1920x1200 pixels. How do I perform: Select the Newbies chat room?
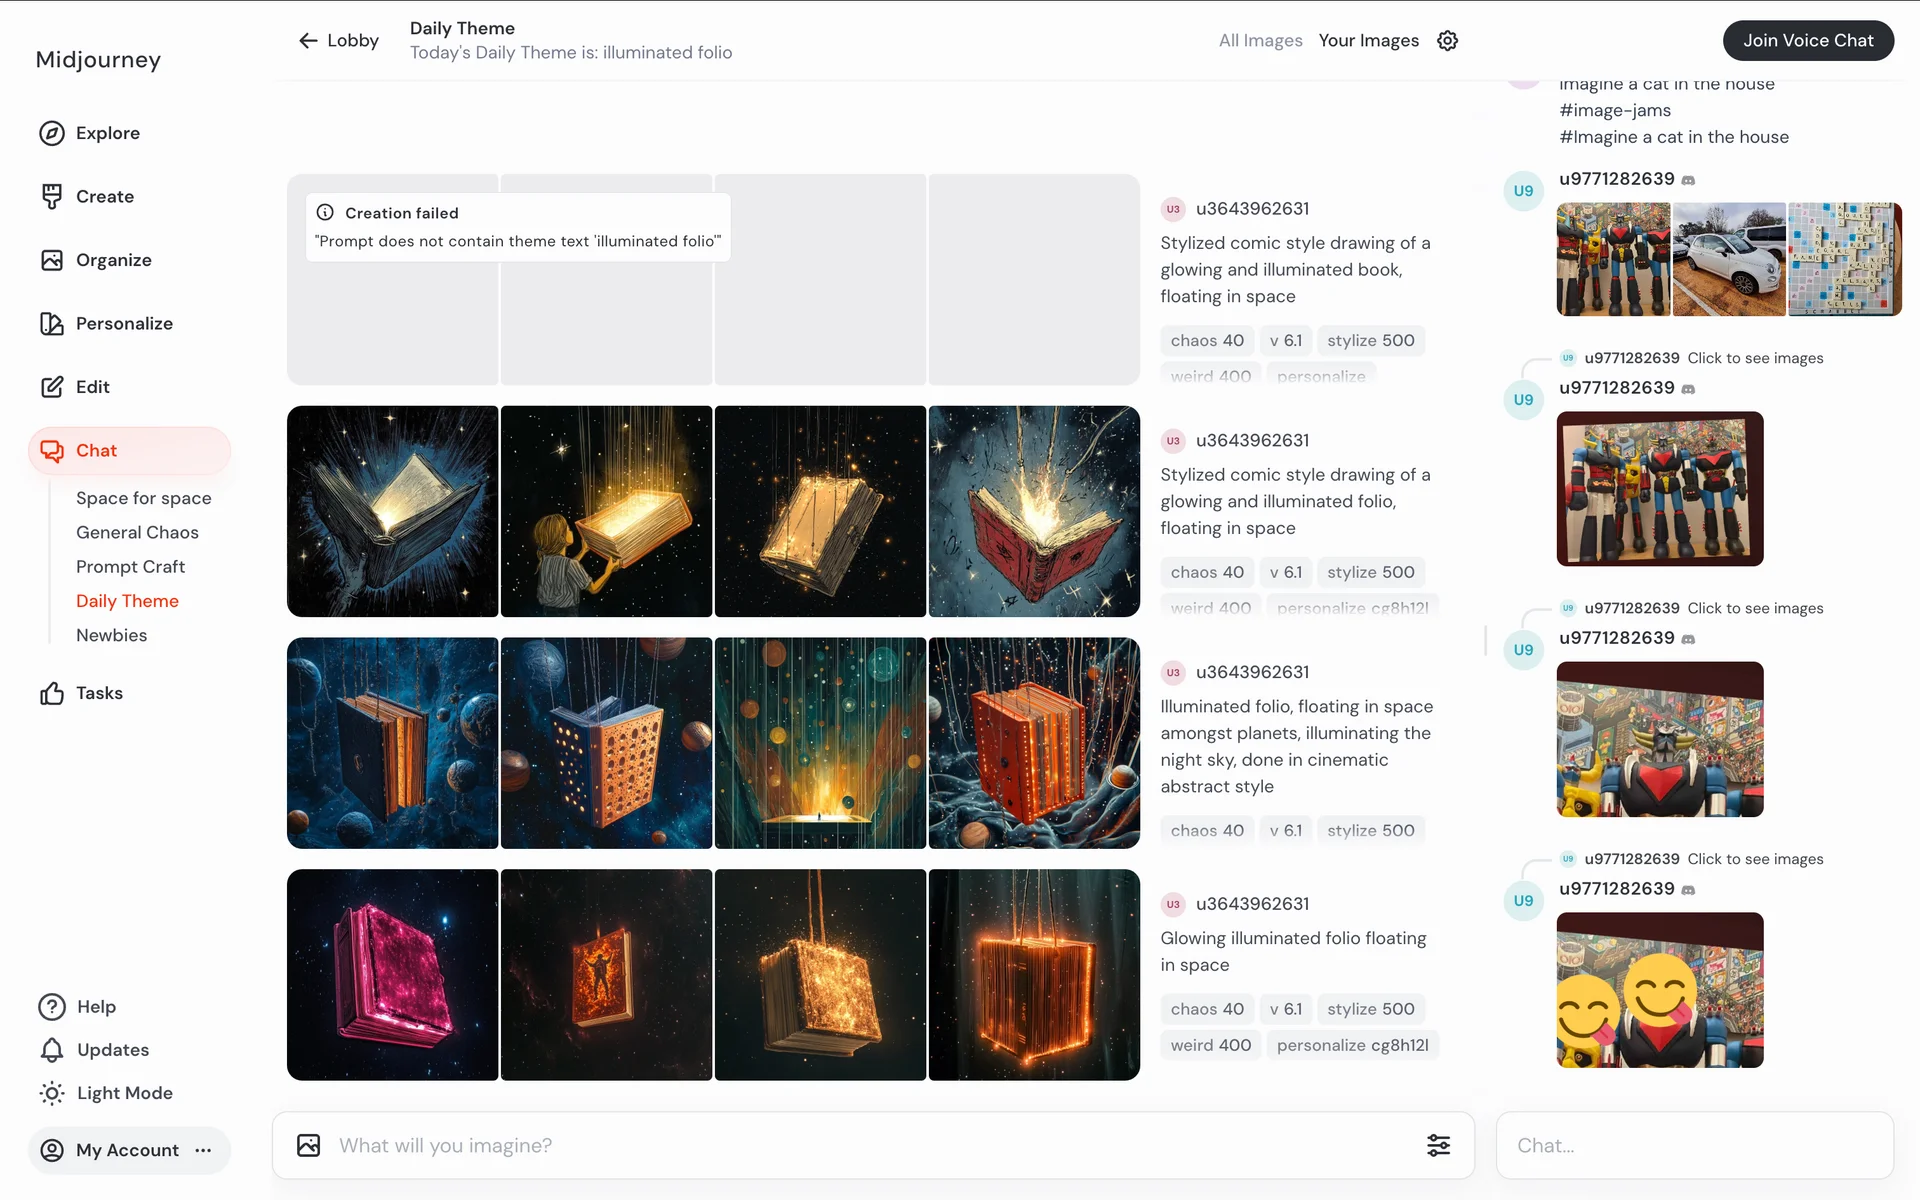(111, 635)
